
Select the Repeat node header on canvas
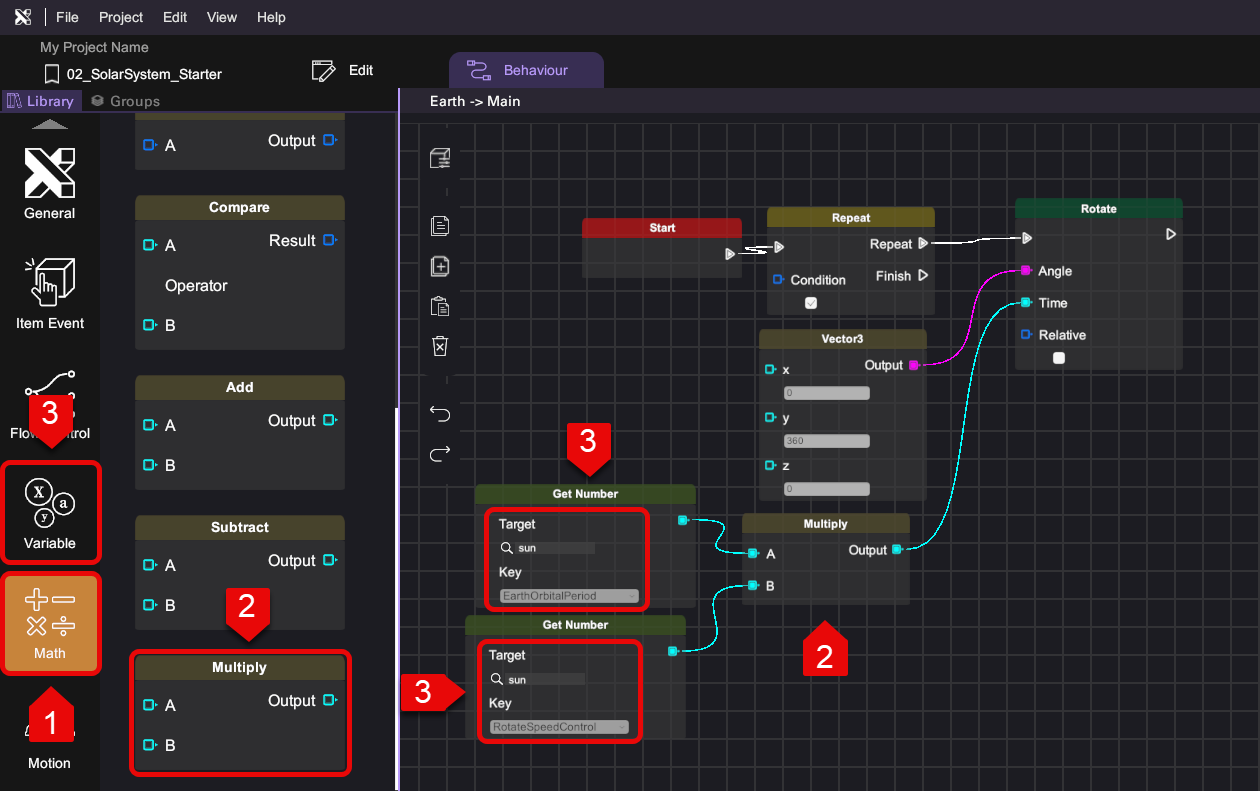pyautogui.click(x=851, y=217)
